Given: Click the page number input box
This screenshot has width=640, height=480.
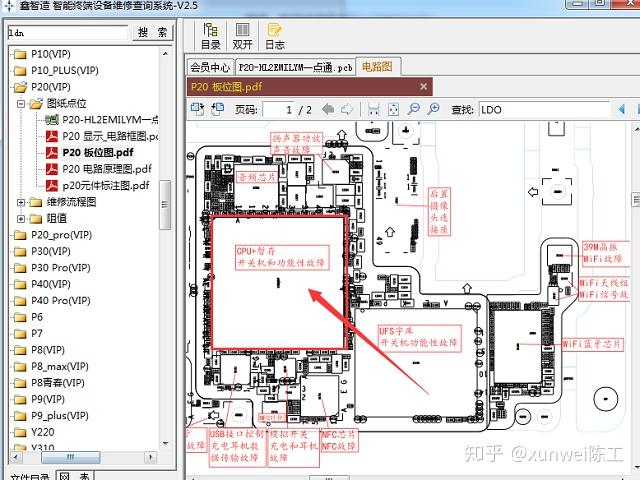Looking at the screenshot, I should (279, 109).
